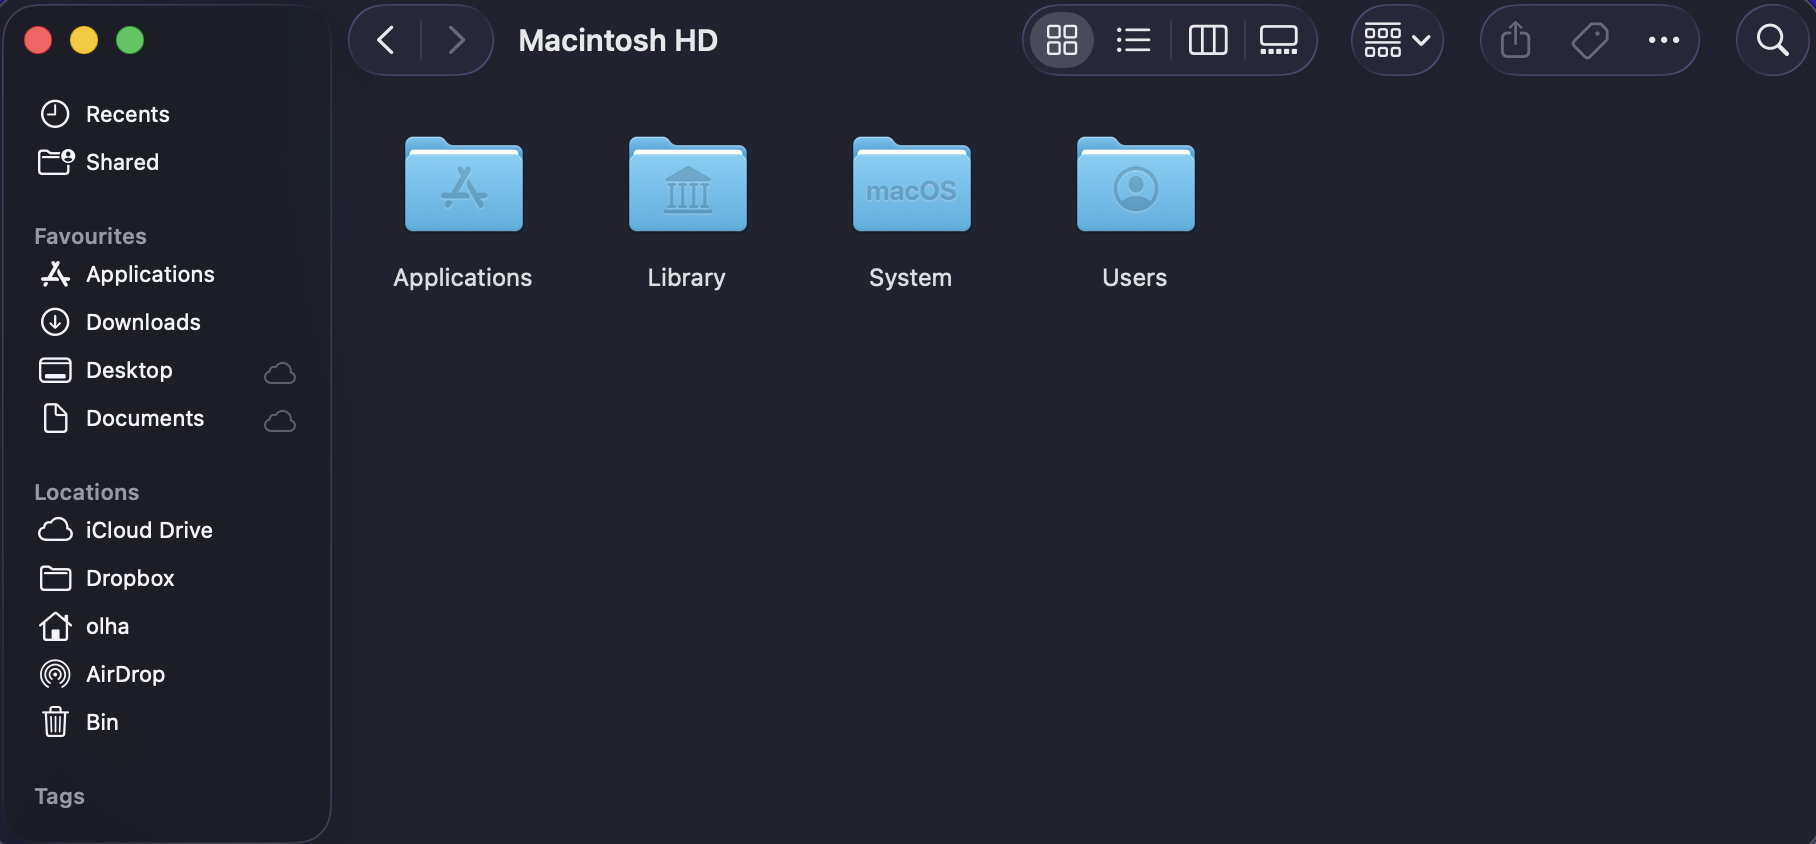
Task: Open iCloud Drive in the sidebar
Action: click(x=166, y=530)
